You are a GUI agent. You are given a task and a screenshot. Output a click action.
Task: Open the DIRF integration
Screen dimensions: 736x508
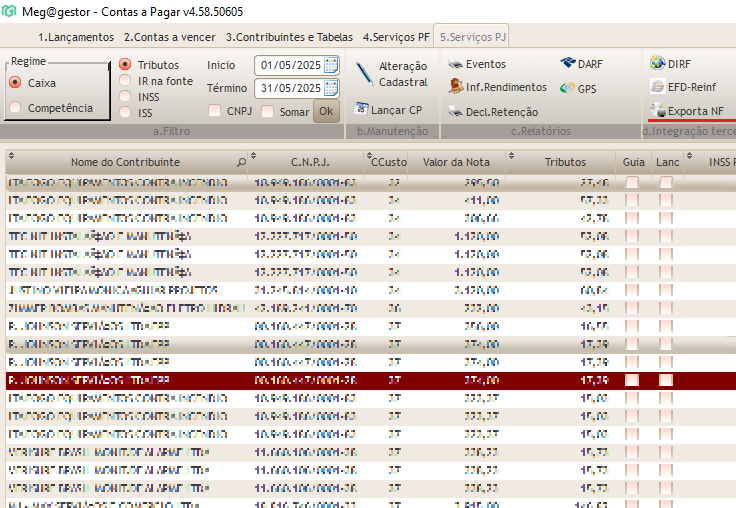coord(658,64)
